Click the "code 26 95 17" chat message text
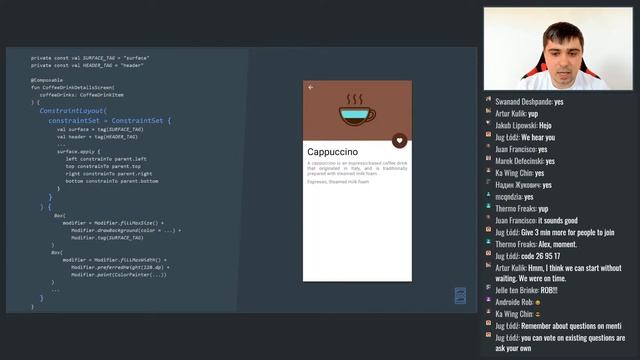The image size is (640, 360). [x=540, y=256]
